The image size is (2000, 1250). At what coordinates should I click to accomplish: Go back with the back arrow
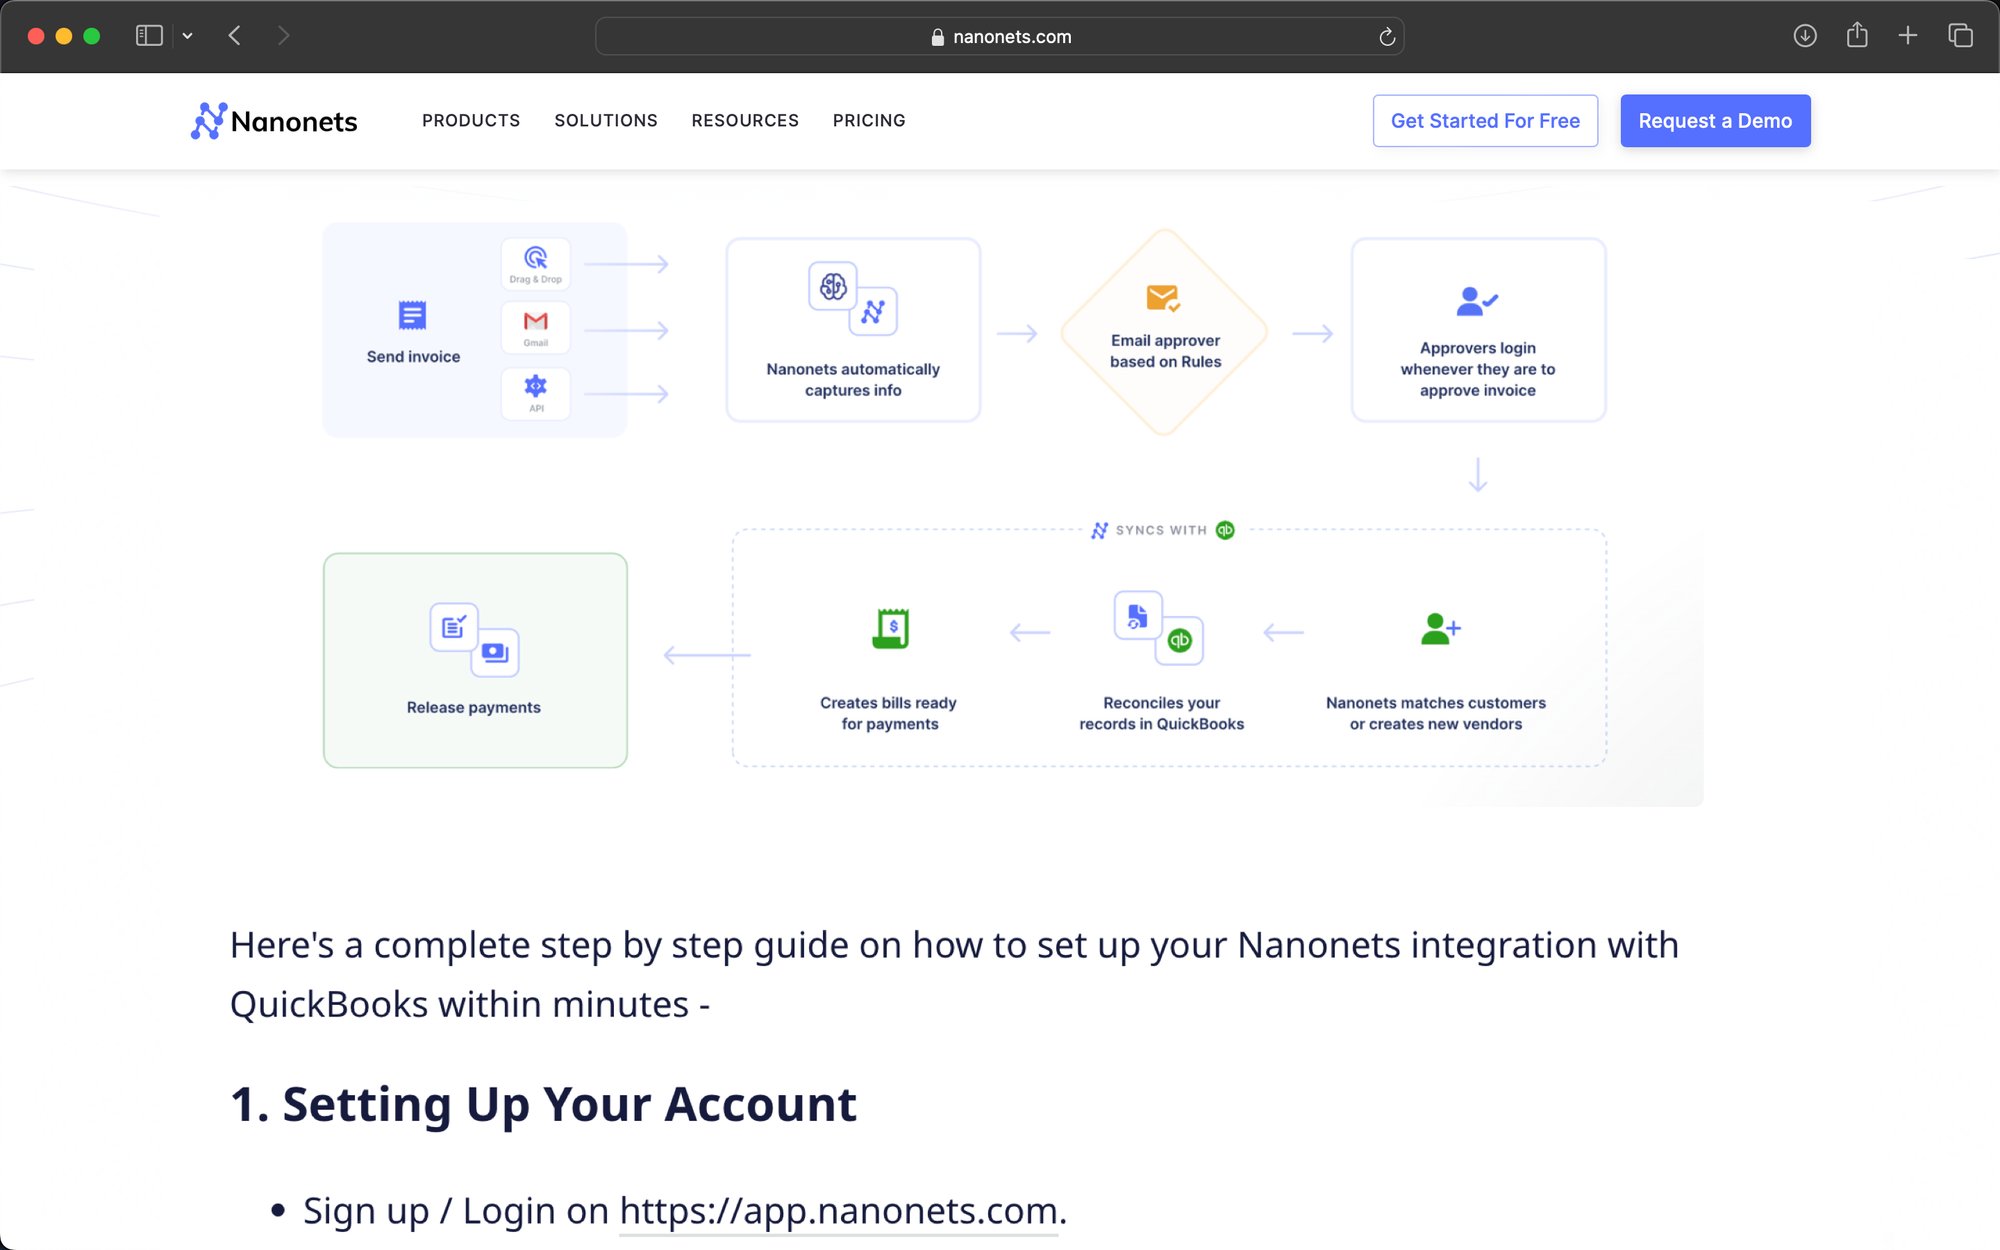[235, 36]
